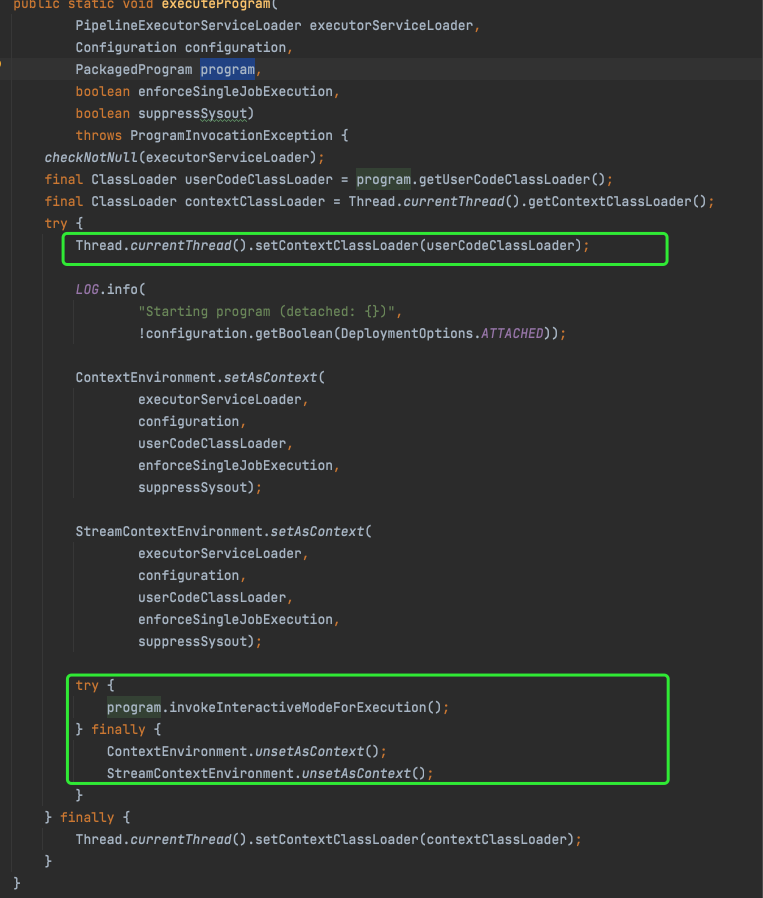
Task: Click 'contextClassLoader' variable declaration name
Action: click(x=255, y=202)
